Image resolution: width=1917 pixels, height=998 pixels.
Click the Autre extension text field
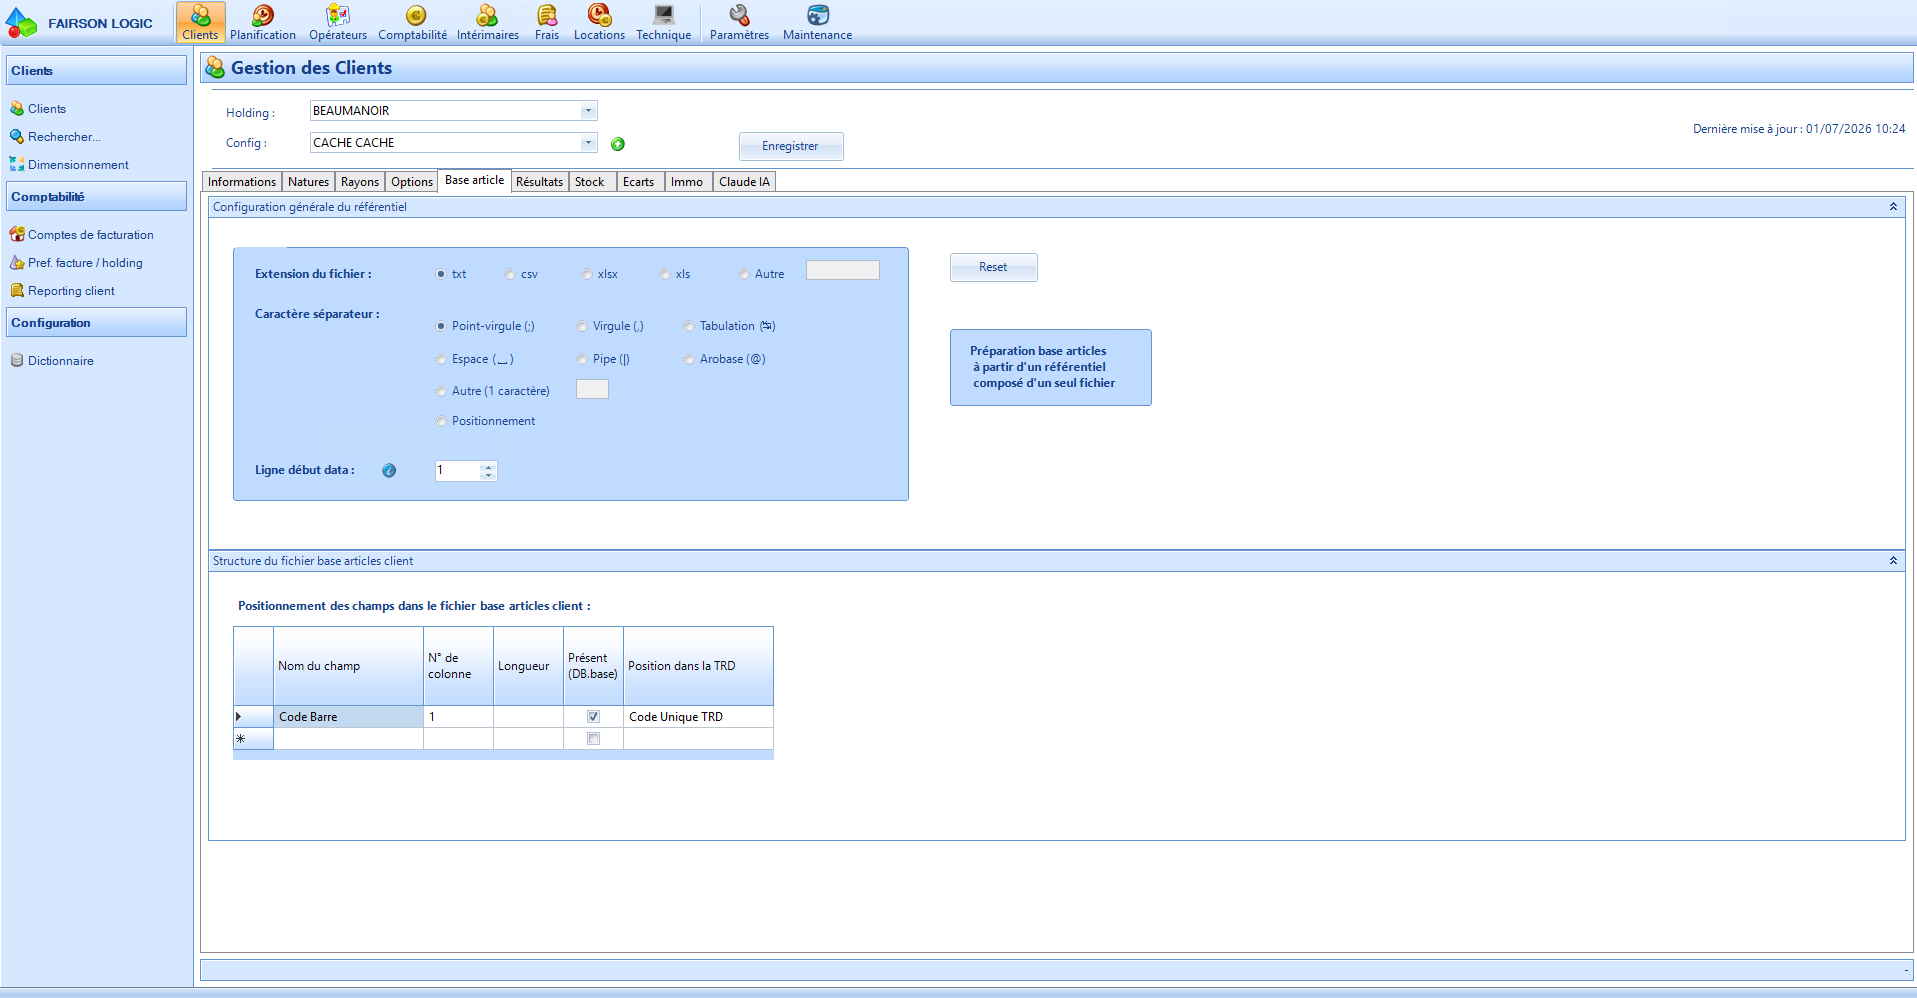843,270
